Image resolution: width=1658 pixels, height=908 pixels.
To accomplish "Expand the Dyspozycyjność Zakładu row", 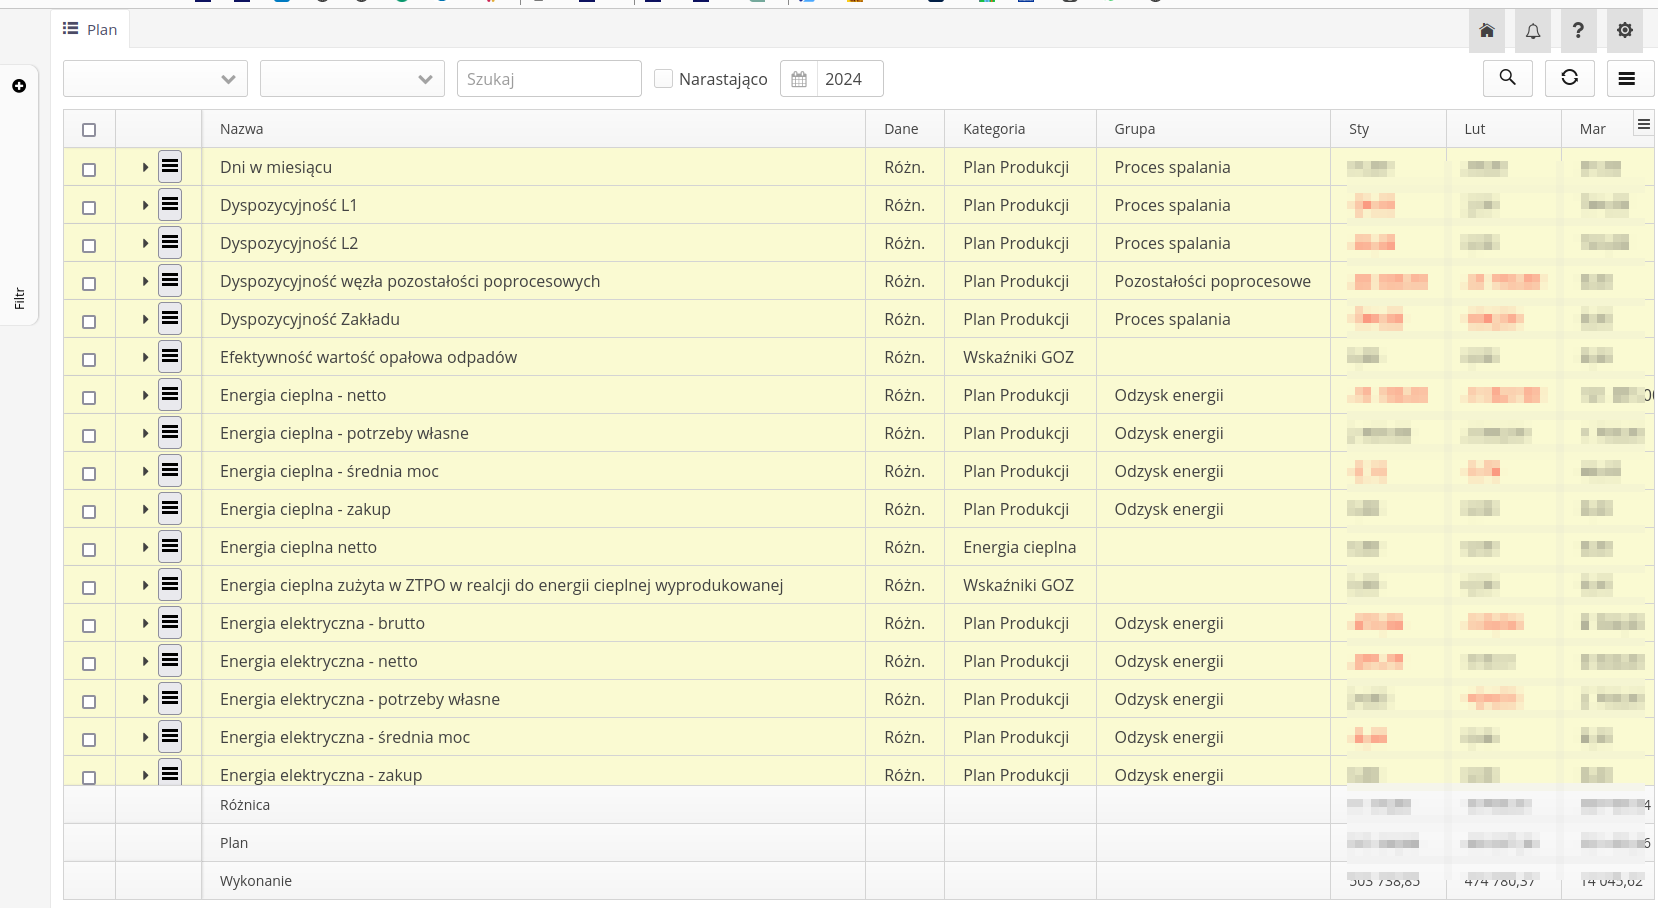I will pyautogui.click(x=145, y=320).
